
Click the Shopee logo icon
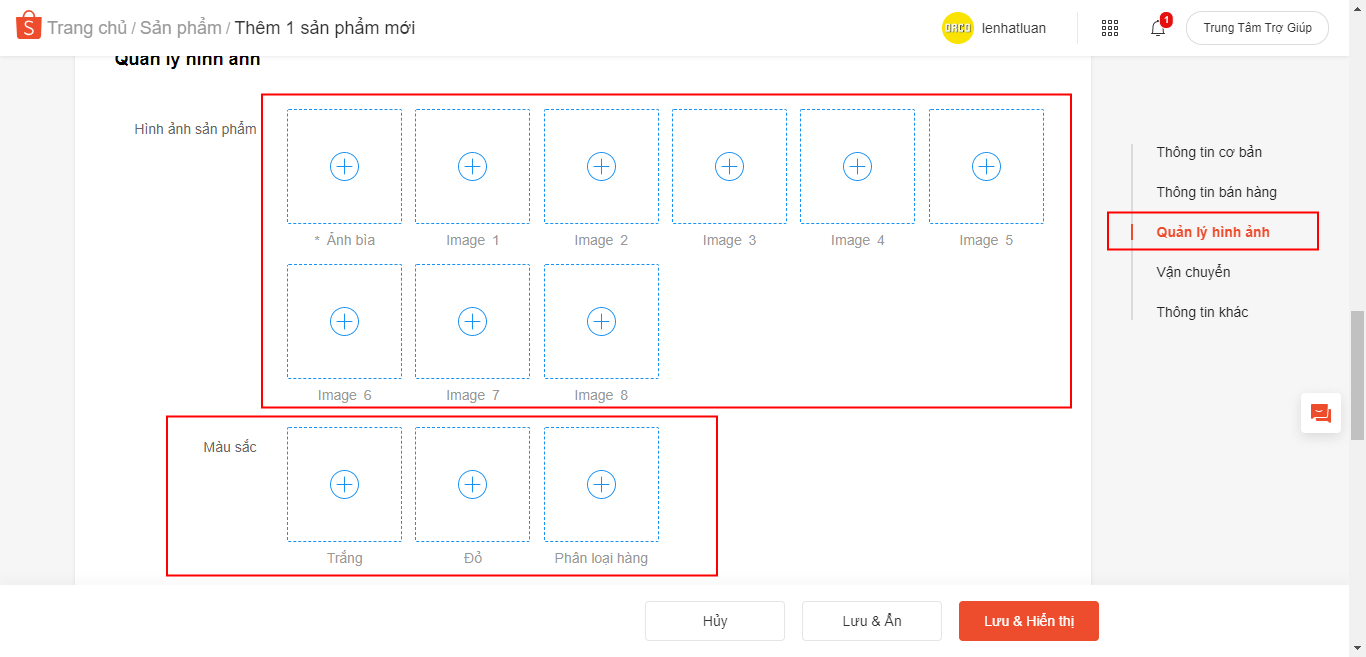click(28, 24)
